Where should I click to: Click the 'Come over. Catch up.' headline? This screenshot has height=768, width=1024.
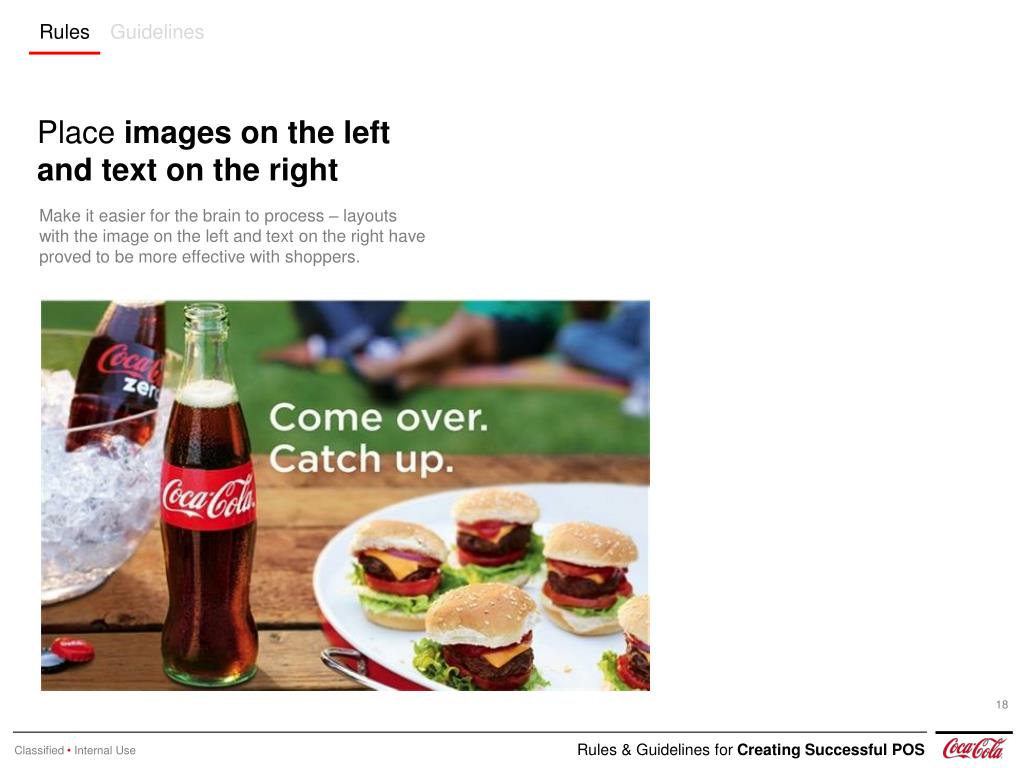click(x=378, y=438)
